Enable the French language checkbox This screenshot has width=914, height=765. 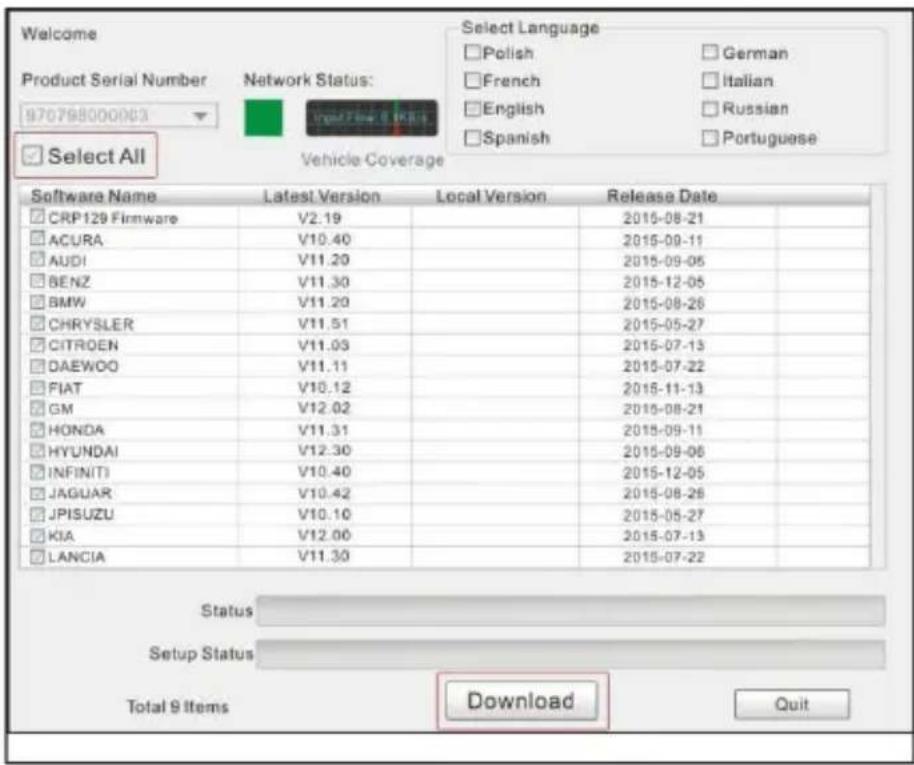pyautogui.click(x=472, y=80)
